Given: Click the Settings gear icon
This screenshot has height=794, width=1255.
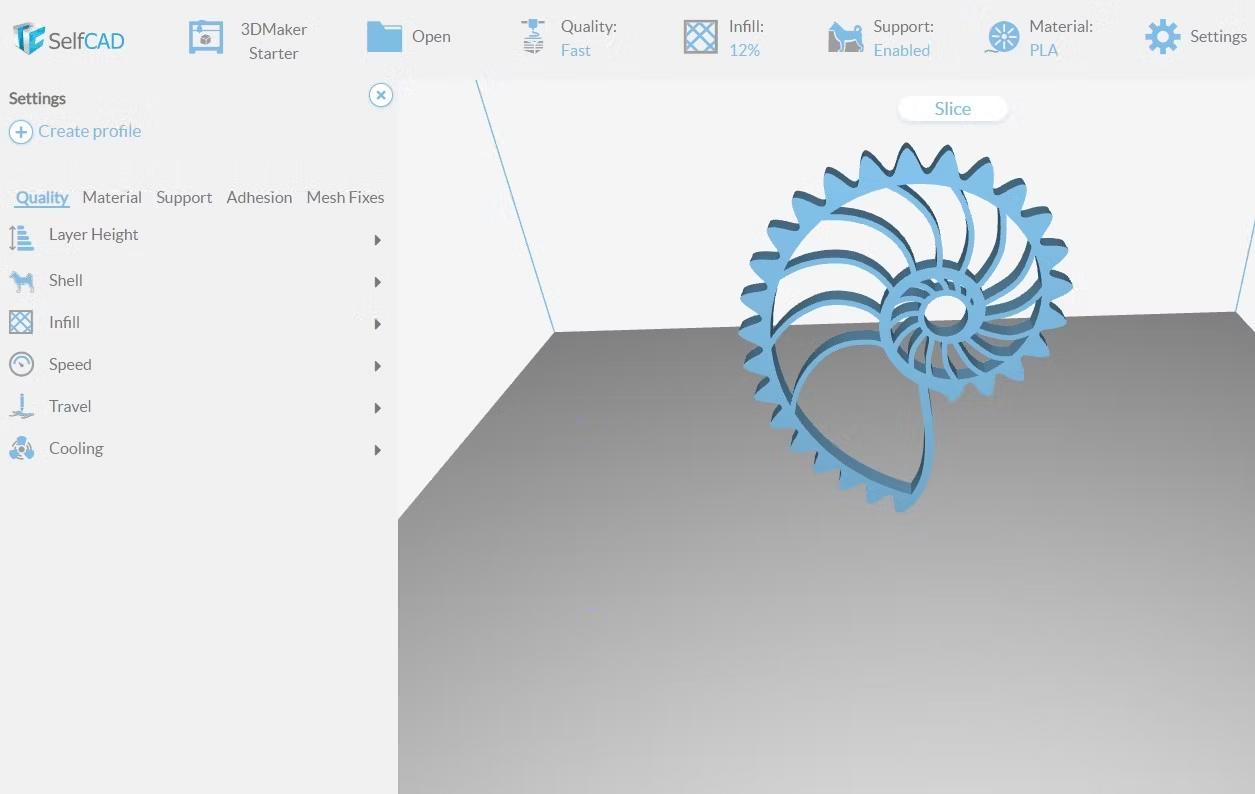Looking at the screenshot, I should pyautogui.click(x=1161, y=36).
